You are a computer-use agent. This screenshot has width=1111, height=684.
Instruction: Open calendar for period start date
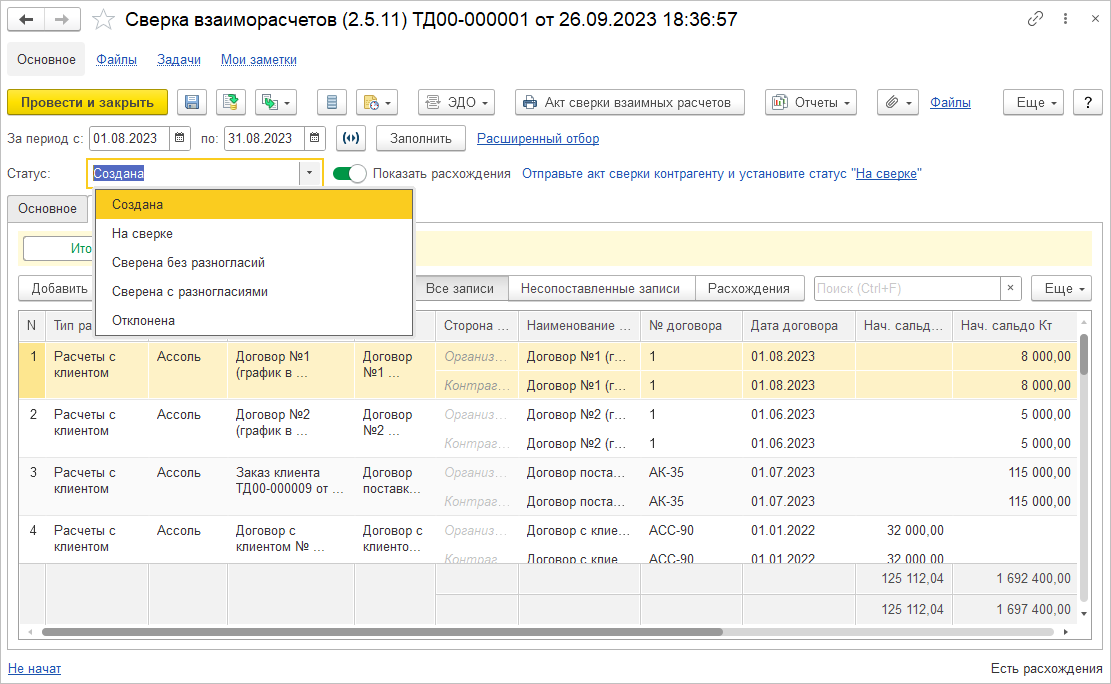pos(180,138)
